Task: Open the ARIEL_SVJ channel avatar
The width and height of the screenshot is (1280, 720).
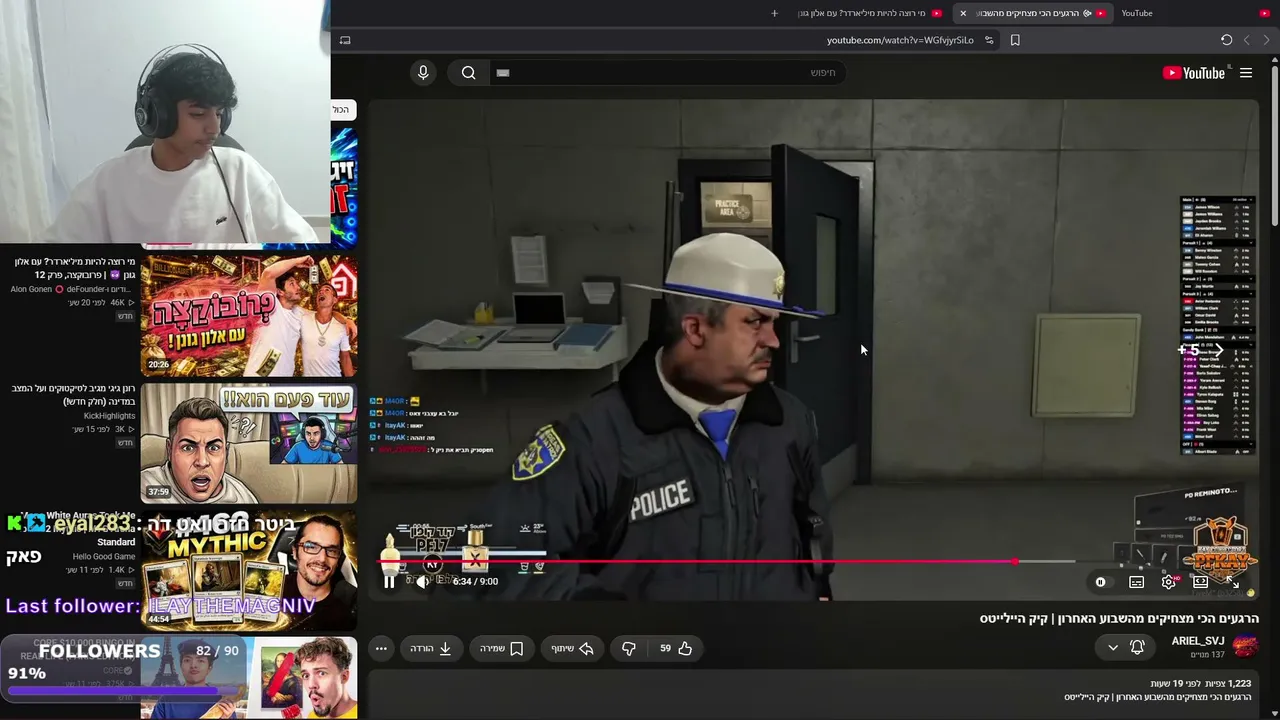Action: (x=1245, y=647)
